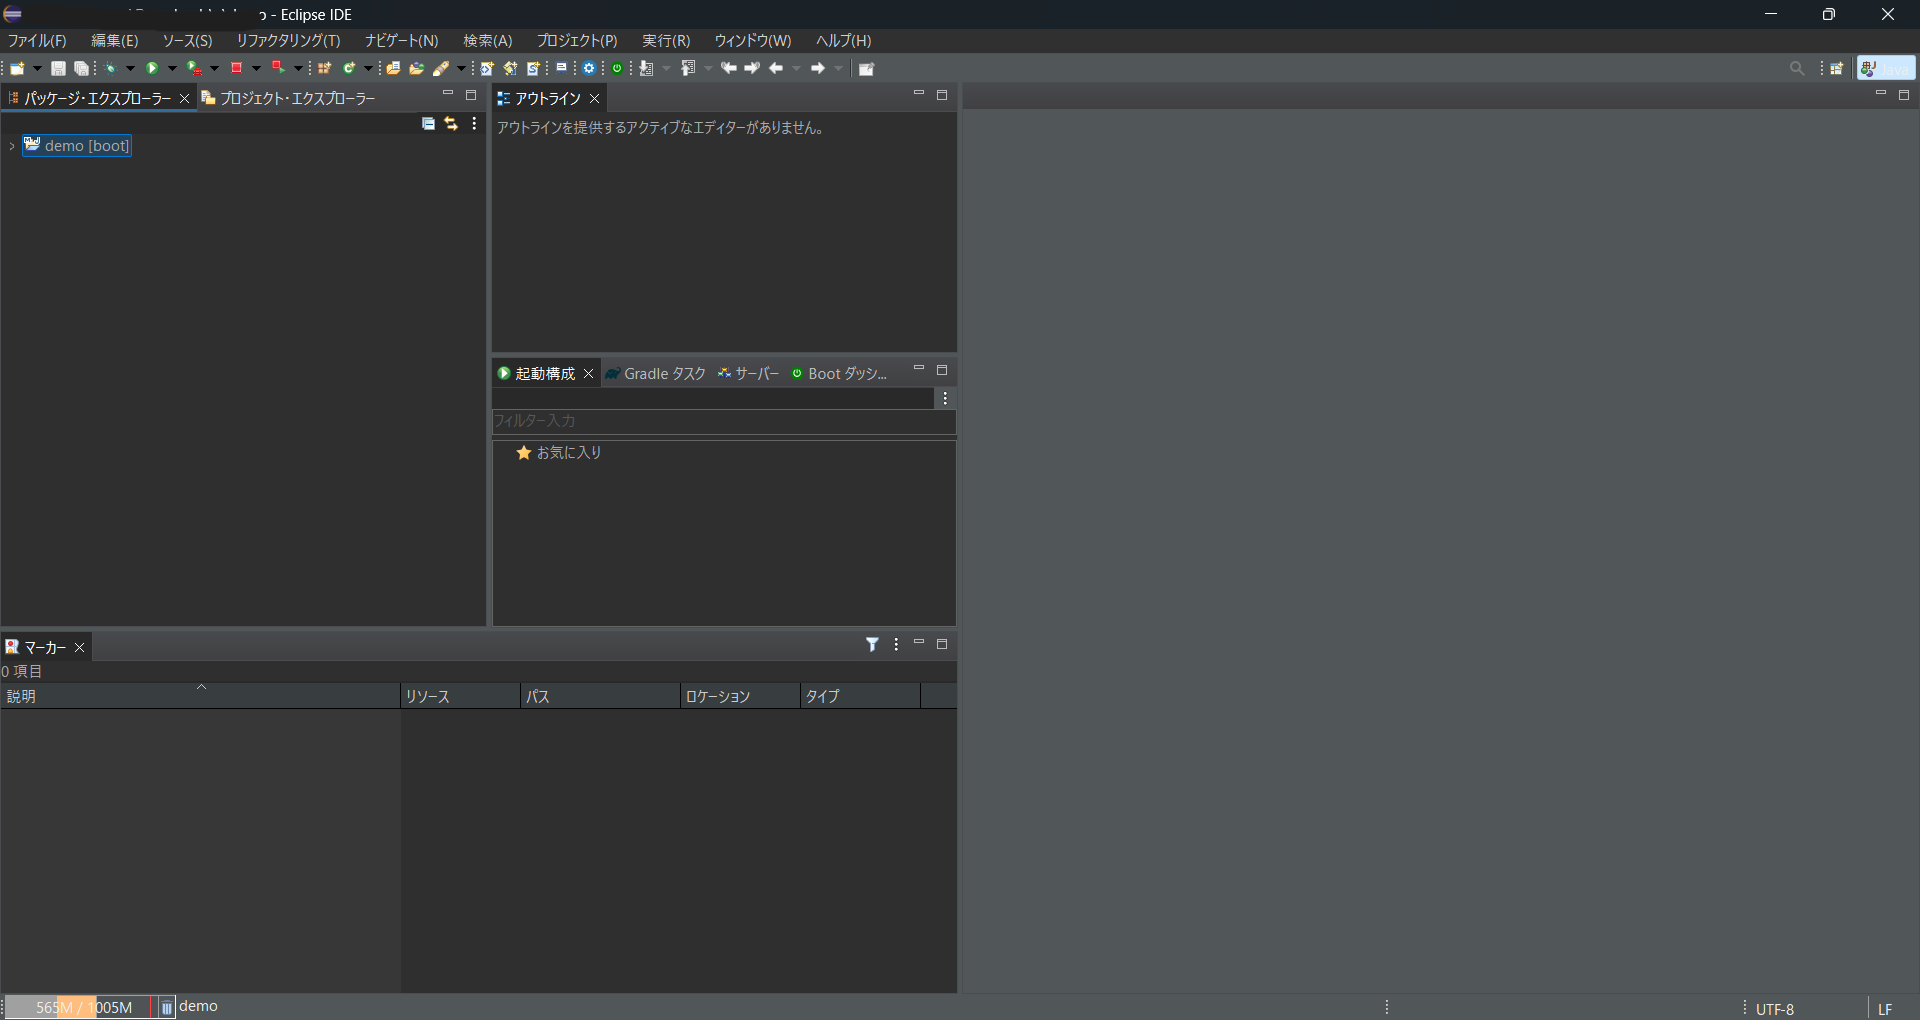Screen dimensions: 1920x1020
Task: Click the Next Annotation icon
Action: 647,69
